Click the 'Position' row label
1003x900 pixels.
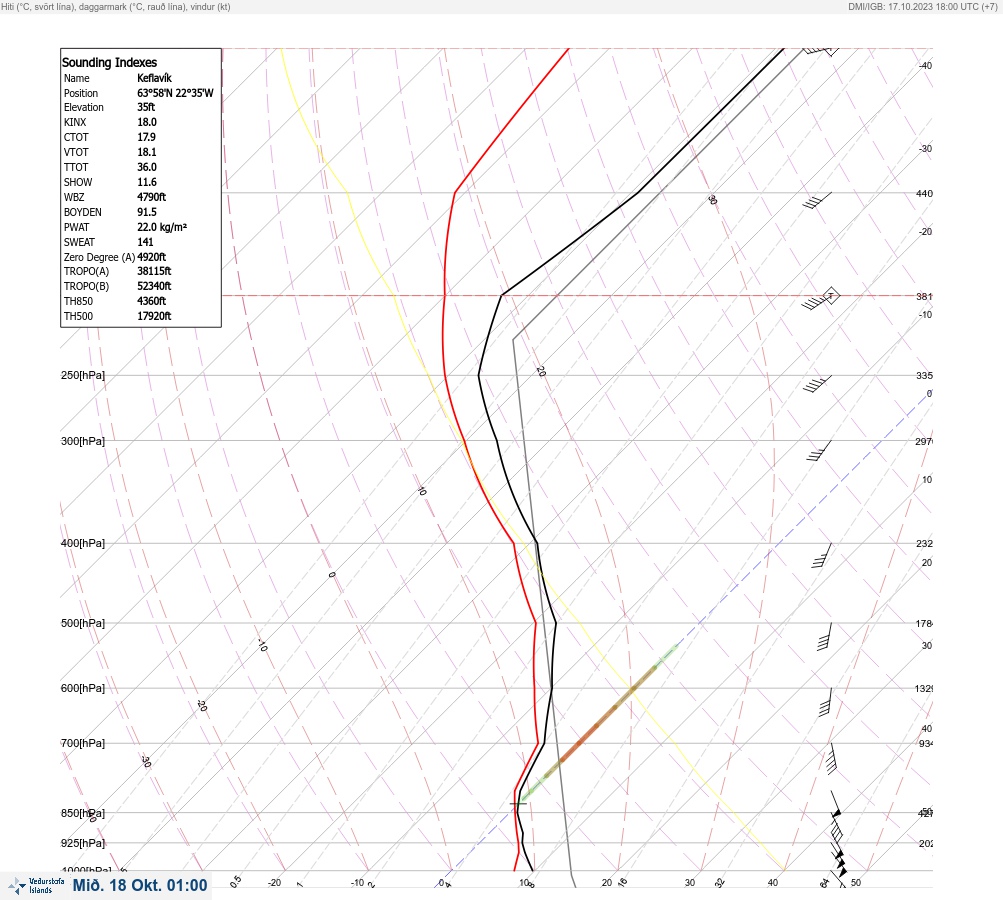pyautogui.click(x=81, y=93)
